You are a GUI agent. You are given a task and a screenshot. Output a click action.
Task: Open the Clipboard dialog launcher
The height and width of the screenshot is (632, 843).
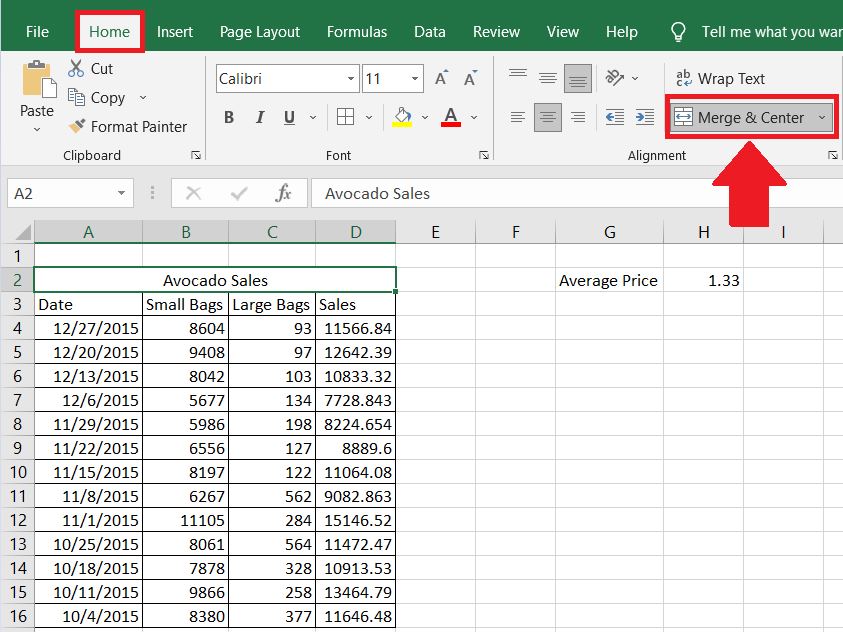click(196, 155)
